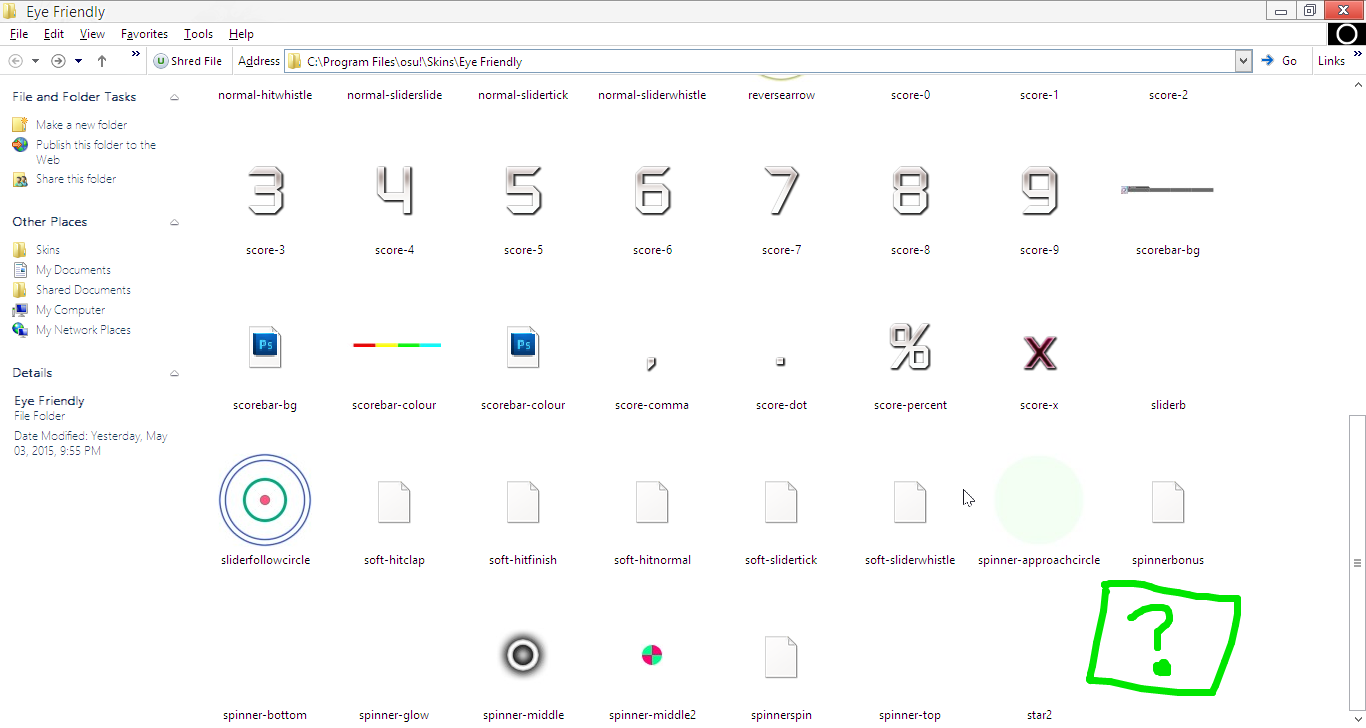
Task: Open My Network Places link
Action: click(83, 330)
